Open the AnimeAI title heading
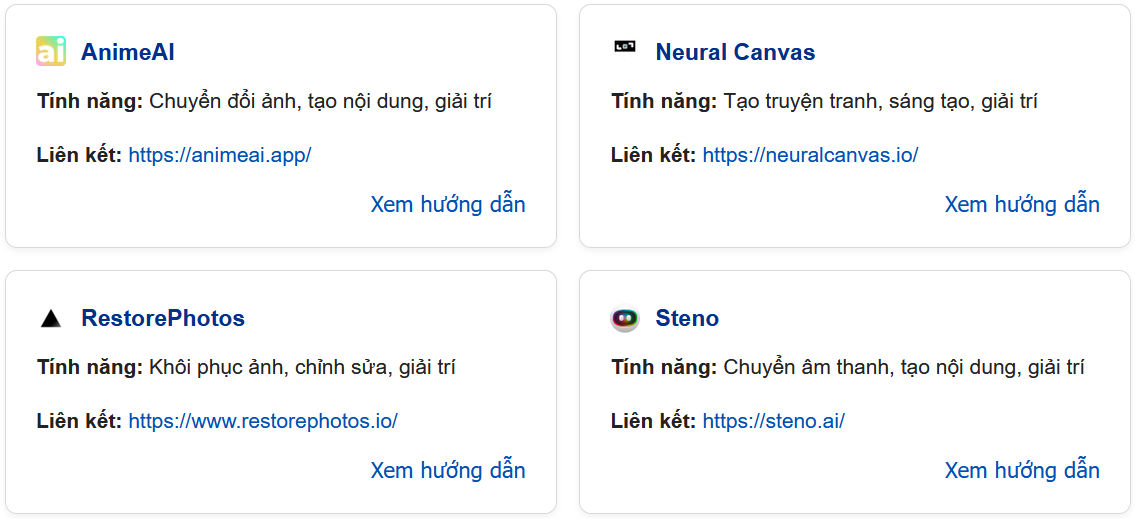Image resolution: width=1135 pixels, height=519 pixels. click(128, 52)
